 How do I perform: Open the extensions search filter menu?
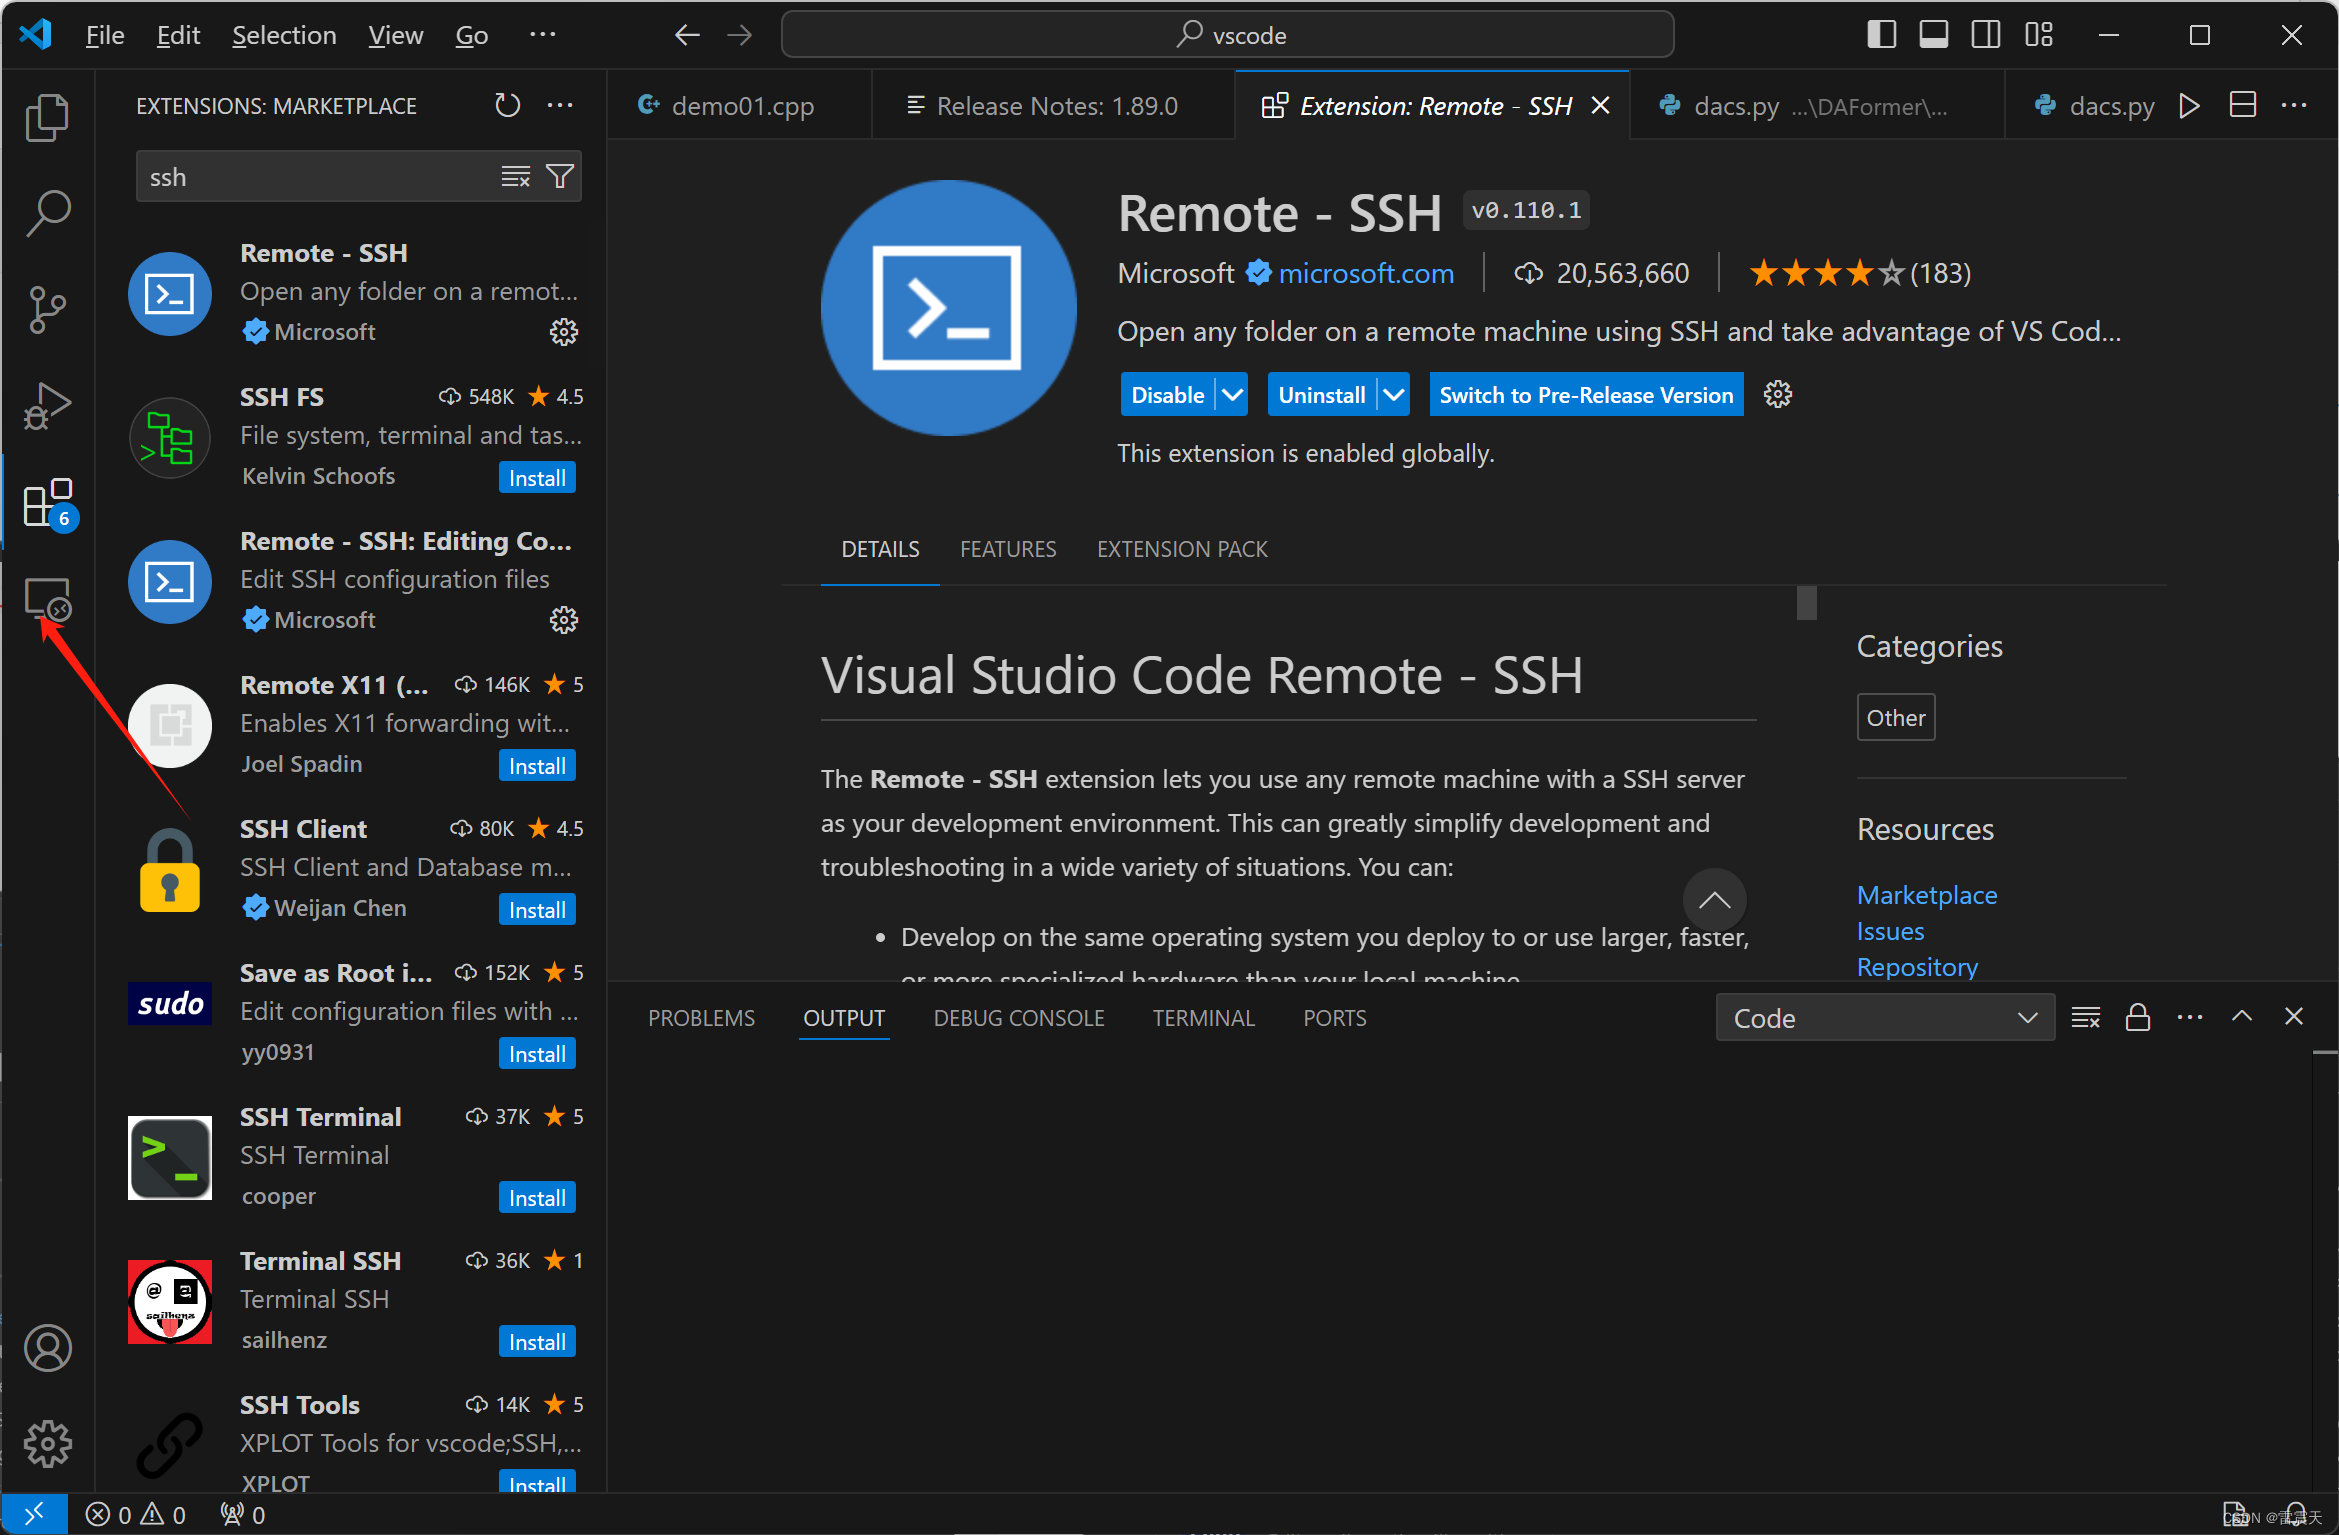560,177
